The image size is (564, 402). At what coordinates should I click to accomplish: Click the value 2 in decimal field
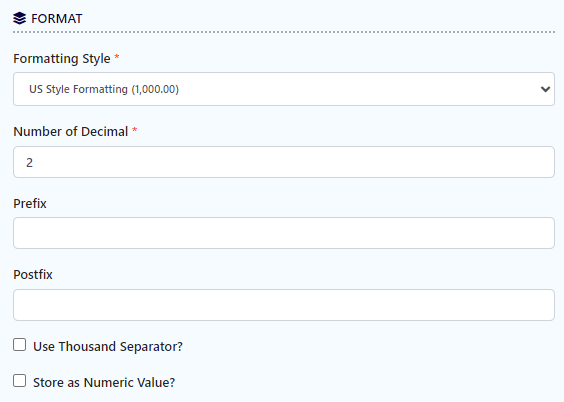29,163
